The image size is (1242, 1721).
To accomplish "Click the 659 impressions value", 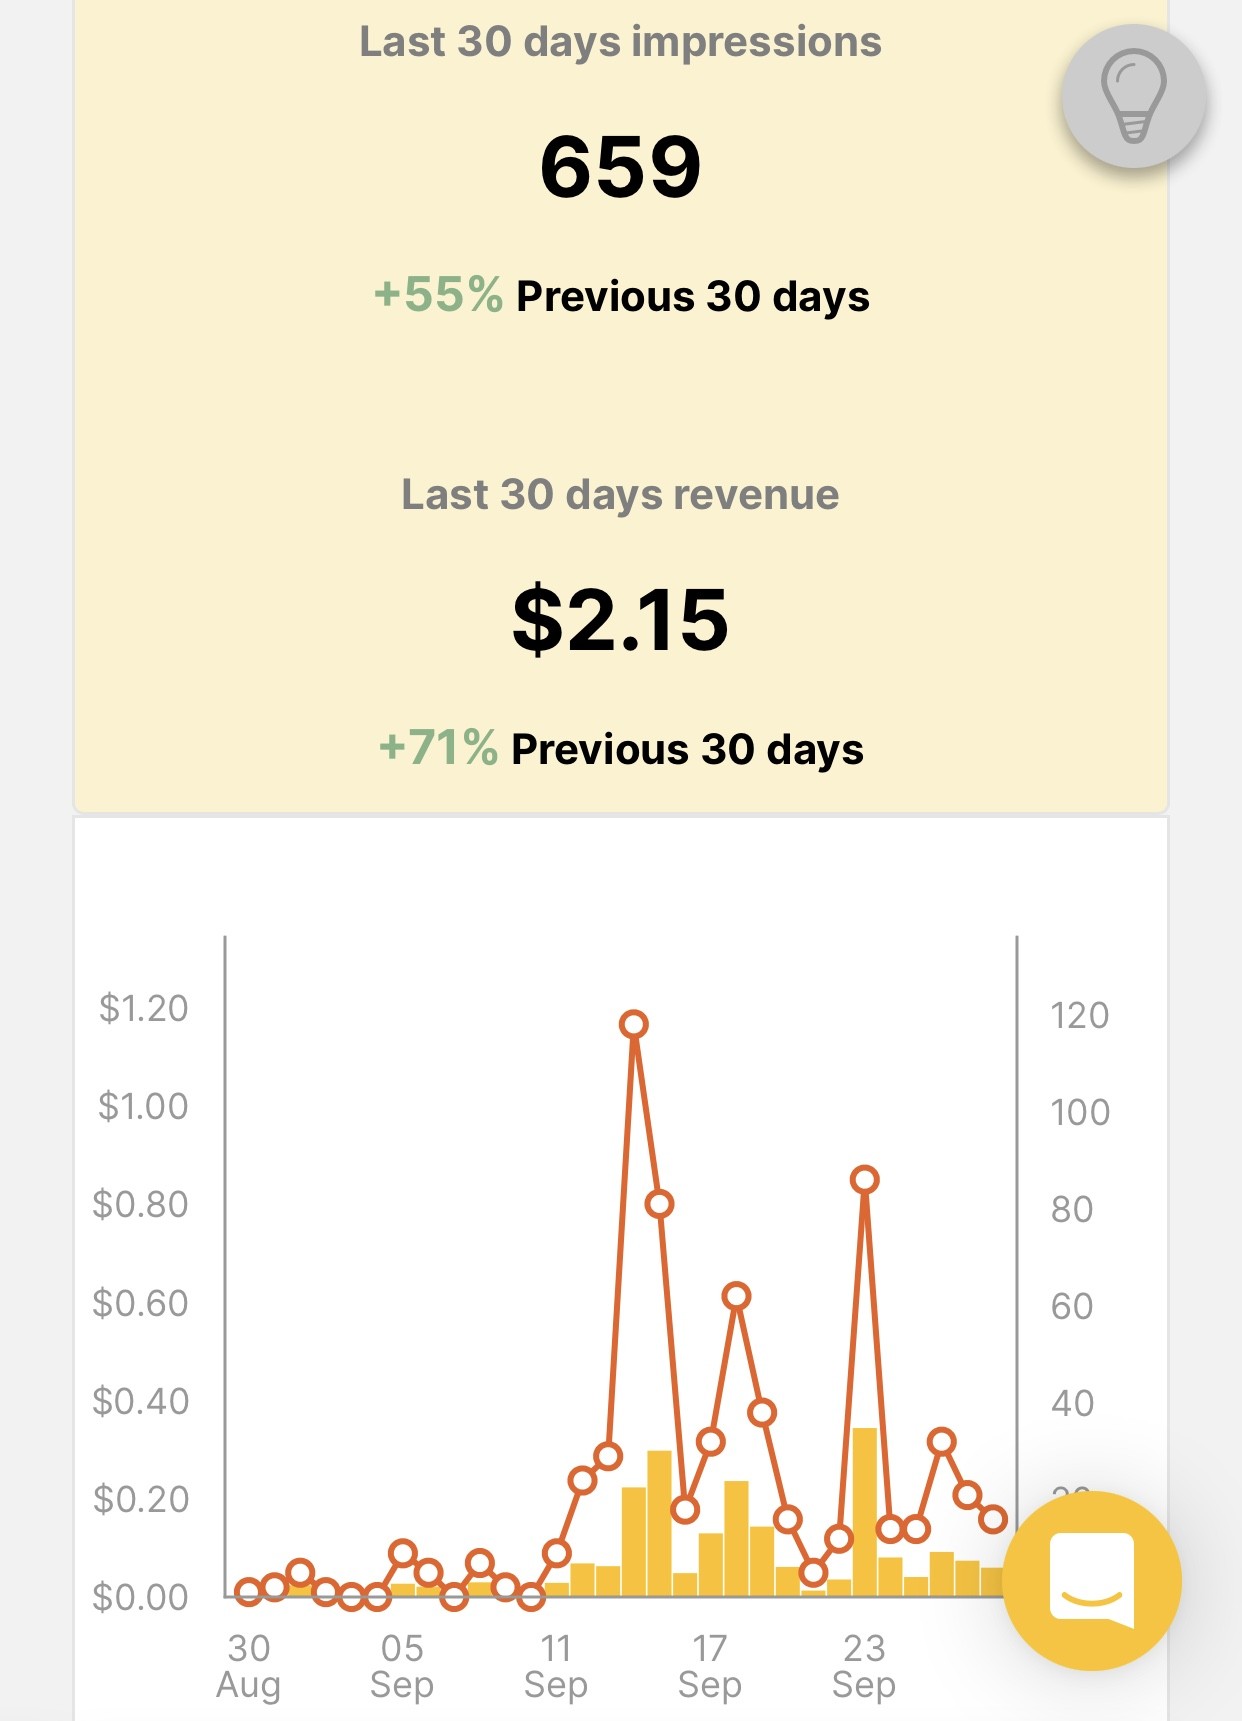I will click(620, 166).
